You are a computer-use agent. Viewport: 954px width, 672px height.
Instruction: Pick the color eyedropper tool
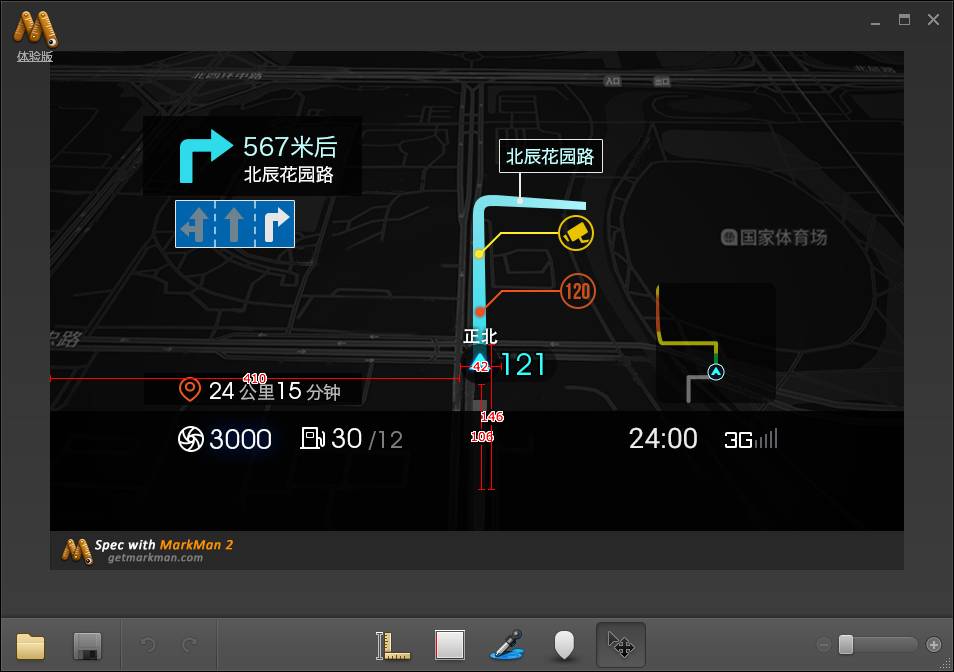(x=507, y=645)
